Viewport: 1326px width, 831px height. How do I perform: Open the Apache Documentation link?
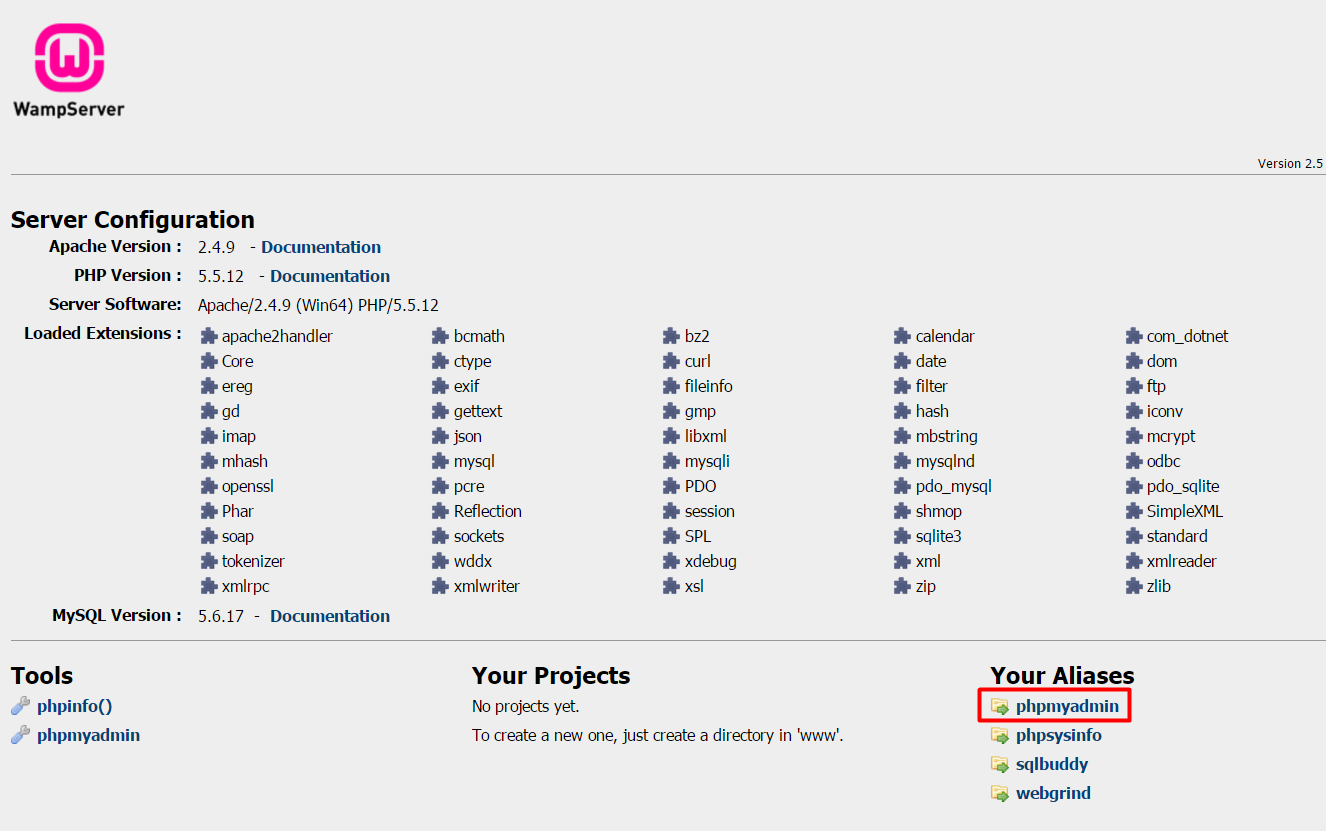[321, 247]
